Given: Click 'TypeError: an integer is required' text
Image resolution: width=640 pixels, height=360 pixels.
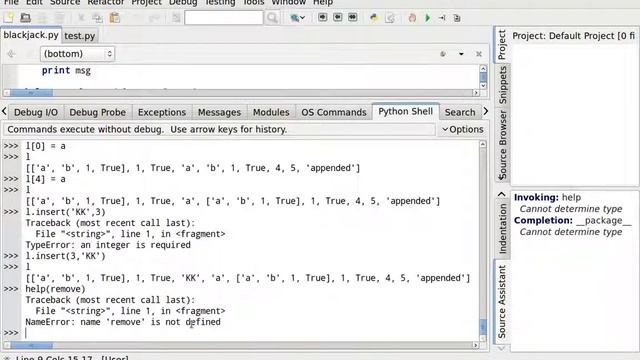Looking at the screenshot, I should pyautogui.click(x=108, y=245).
